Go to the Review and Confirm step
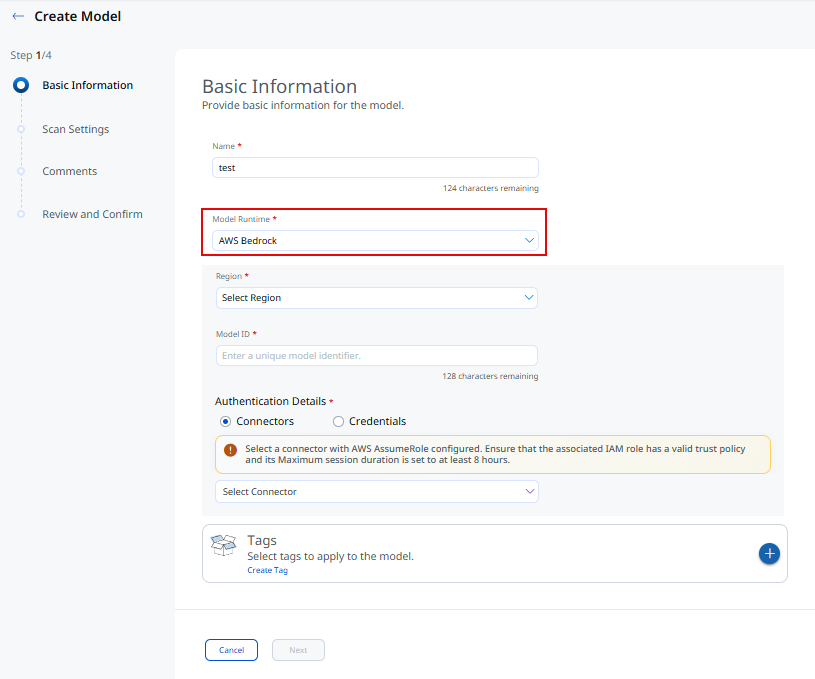815x679 pixels. 93,214
